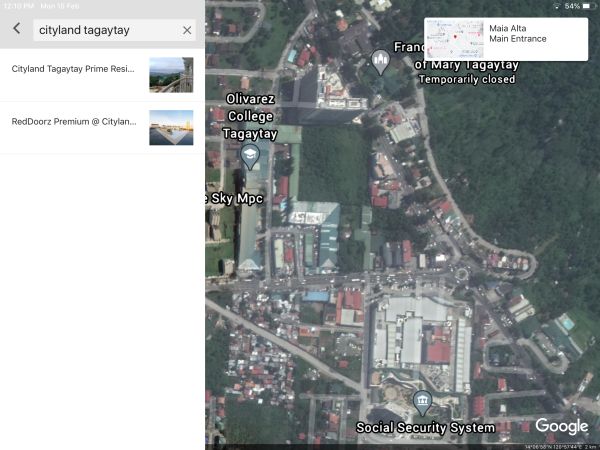This screenshot has width=600, height=450.
Task: Tap the Wi-Fi icon in status bar
Action: [557, 6]
